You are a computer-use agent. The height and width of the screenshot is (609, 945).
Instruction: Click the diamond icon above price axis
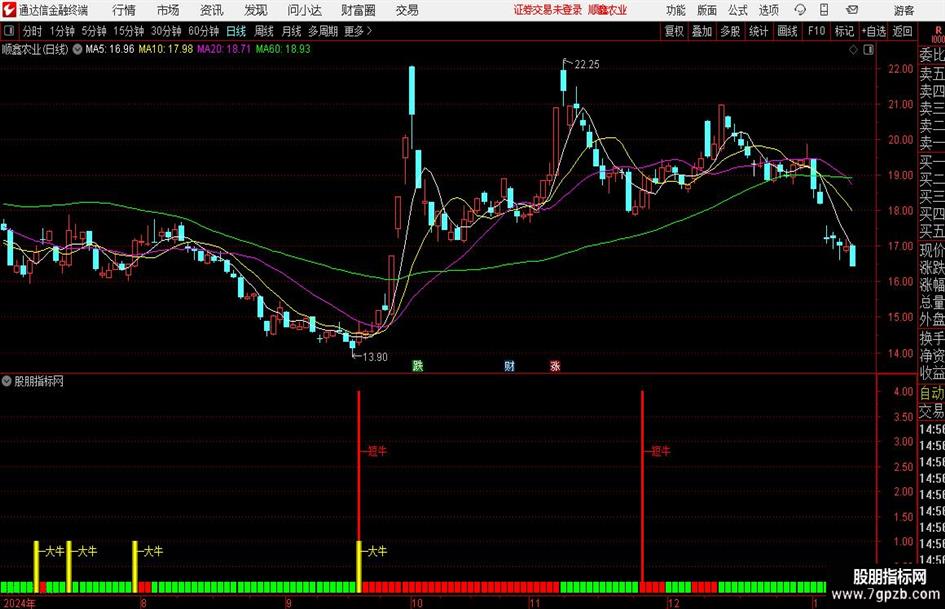(853, 50)
